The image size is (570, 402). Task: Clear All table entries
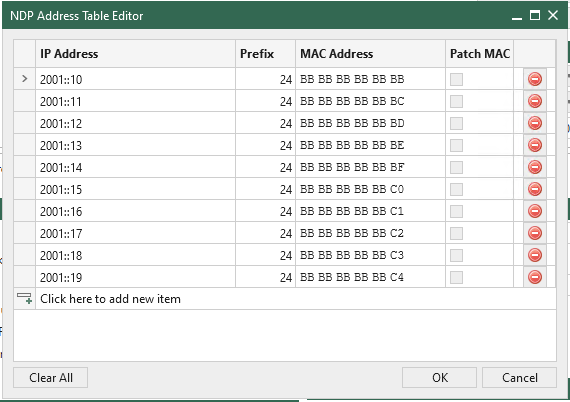[51, 378]
